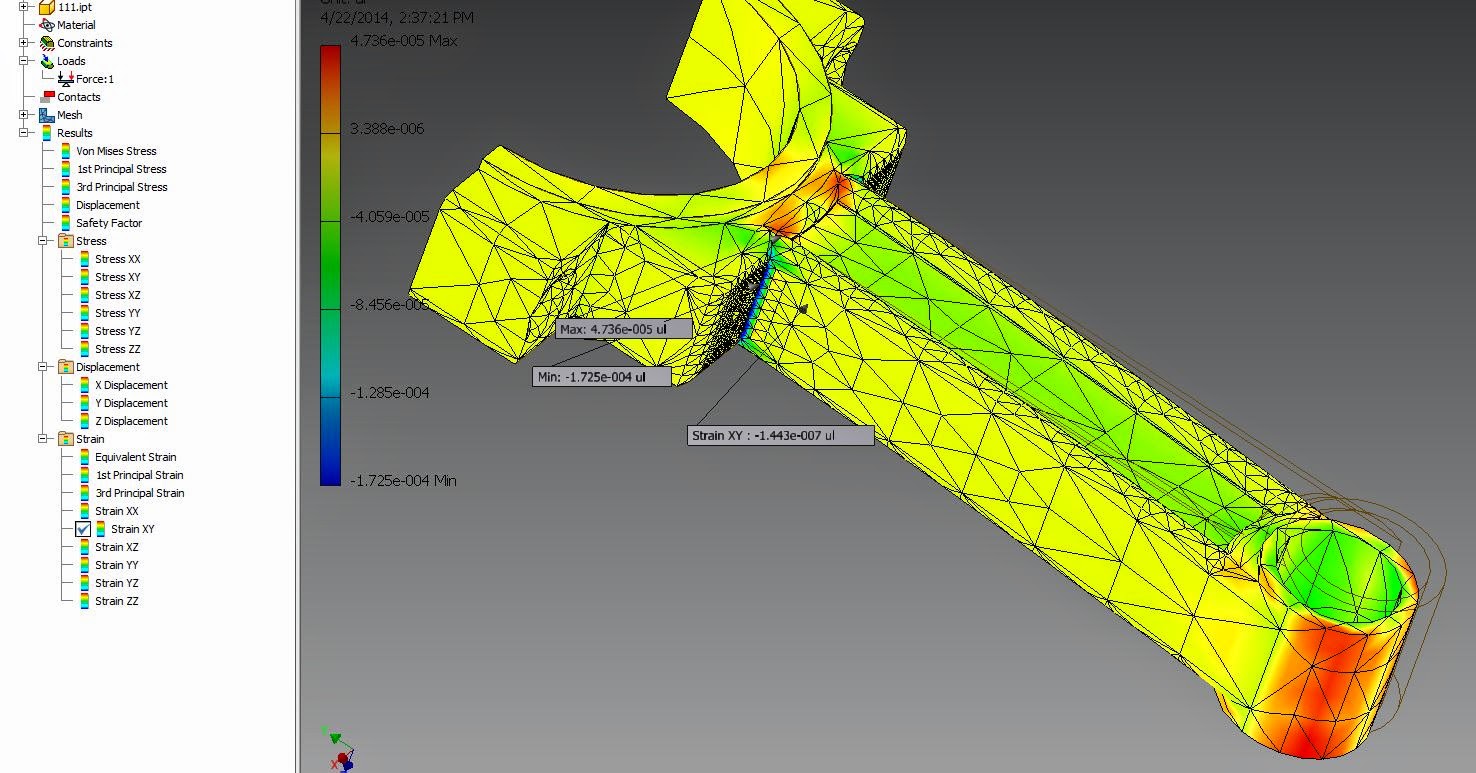Click the Stress YZ icon
This screenshot has height=773, width=1476.
pos(85,331)
